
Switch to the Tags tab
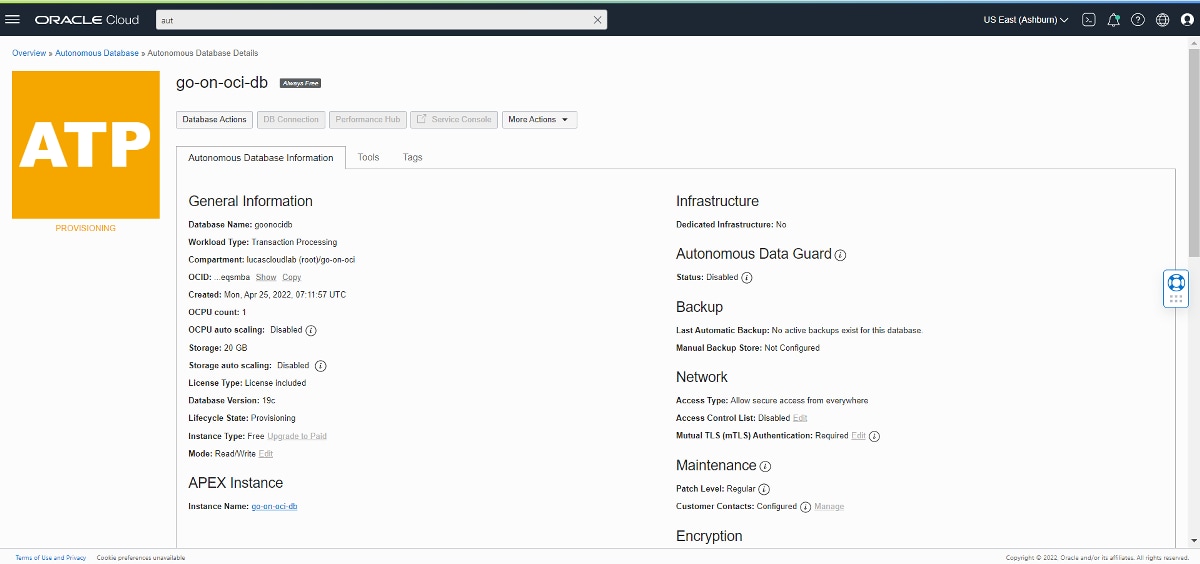(x=413, y=157)
